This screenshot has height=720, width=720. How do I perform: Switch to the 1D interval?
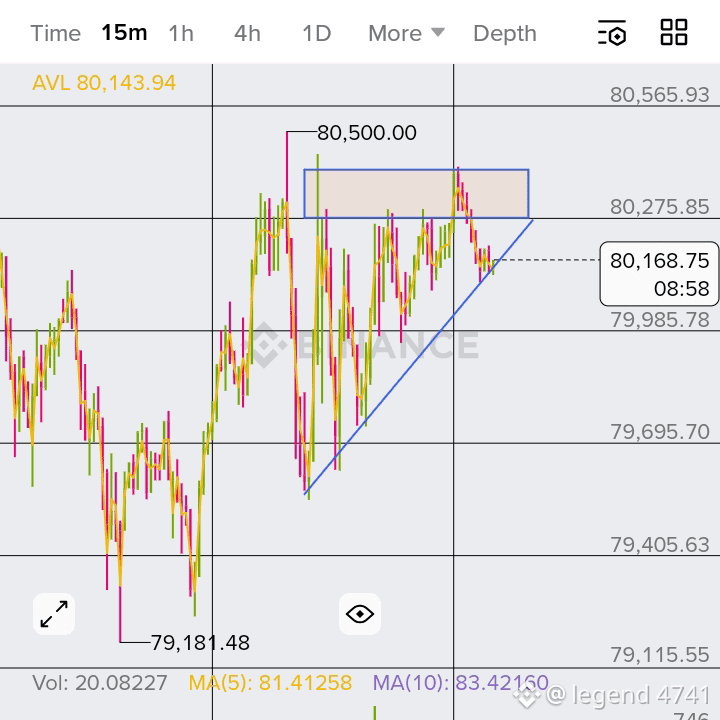pyautogui.click(x=316, y=34)
